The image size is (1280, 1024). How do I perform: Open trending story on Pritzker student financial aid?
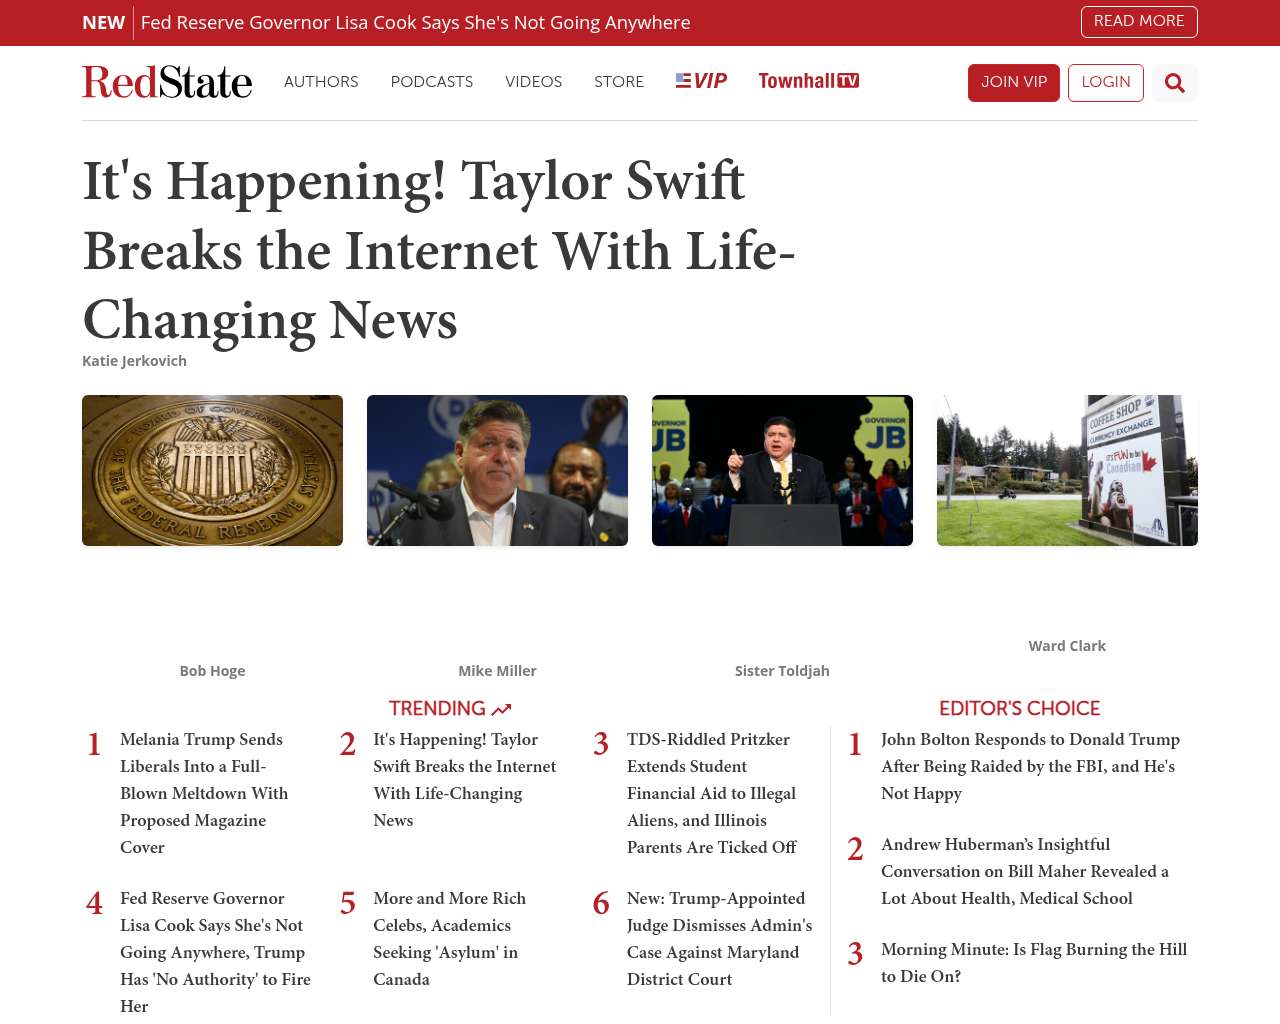click(712, 793)
